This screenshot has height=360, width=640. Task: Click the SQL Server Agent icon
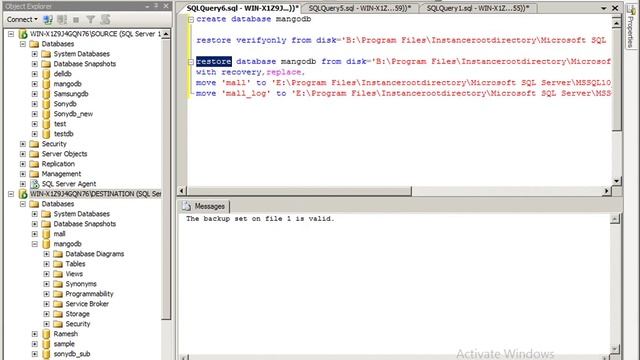click(x=35, y=184)
